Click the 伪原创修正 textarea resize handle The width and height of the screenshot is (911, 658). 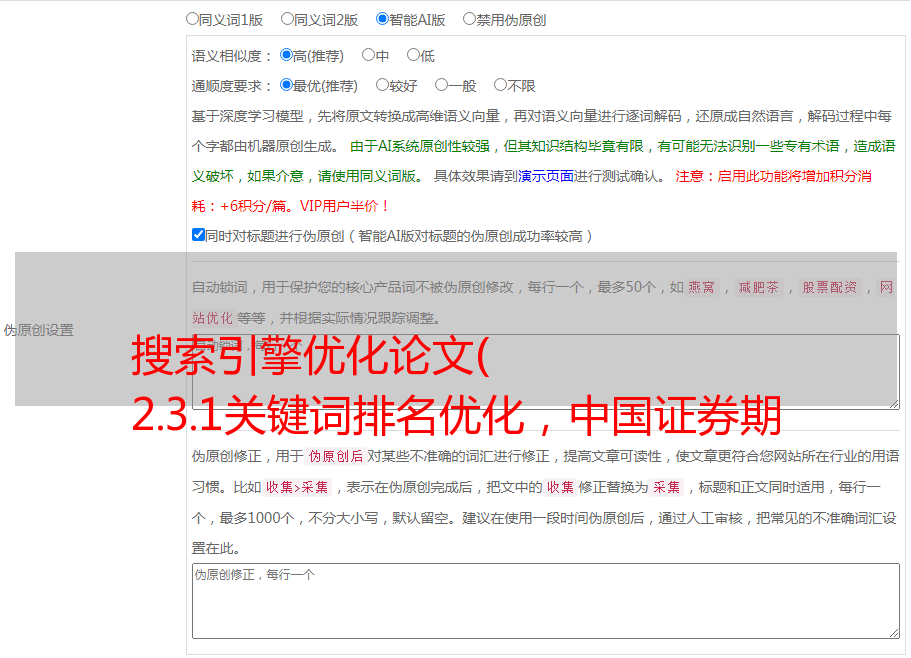894,634
